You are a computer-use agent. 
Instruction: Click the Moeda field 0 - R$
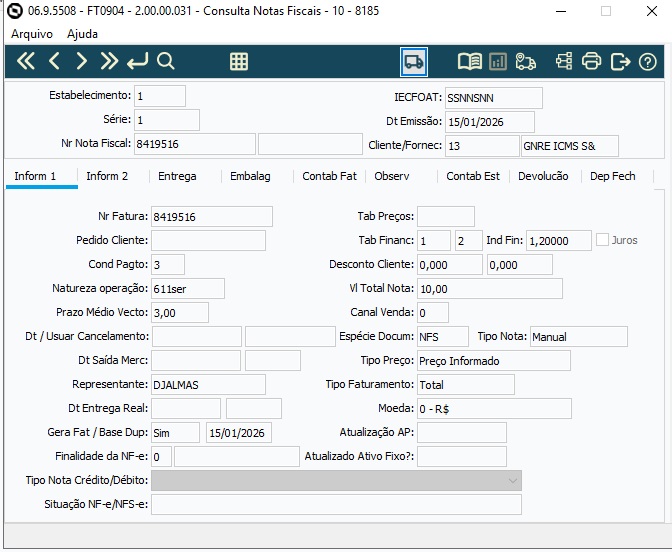point(494,409)
